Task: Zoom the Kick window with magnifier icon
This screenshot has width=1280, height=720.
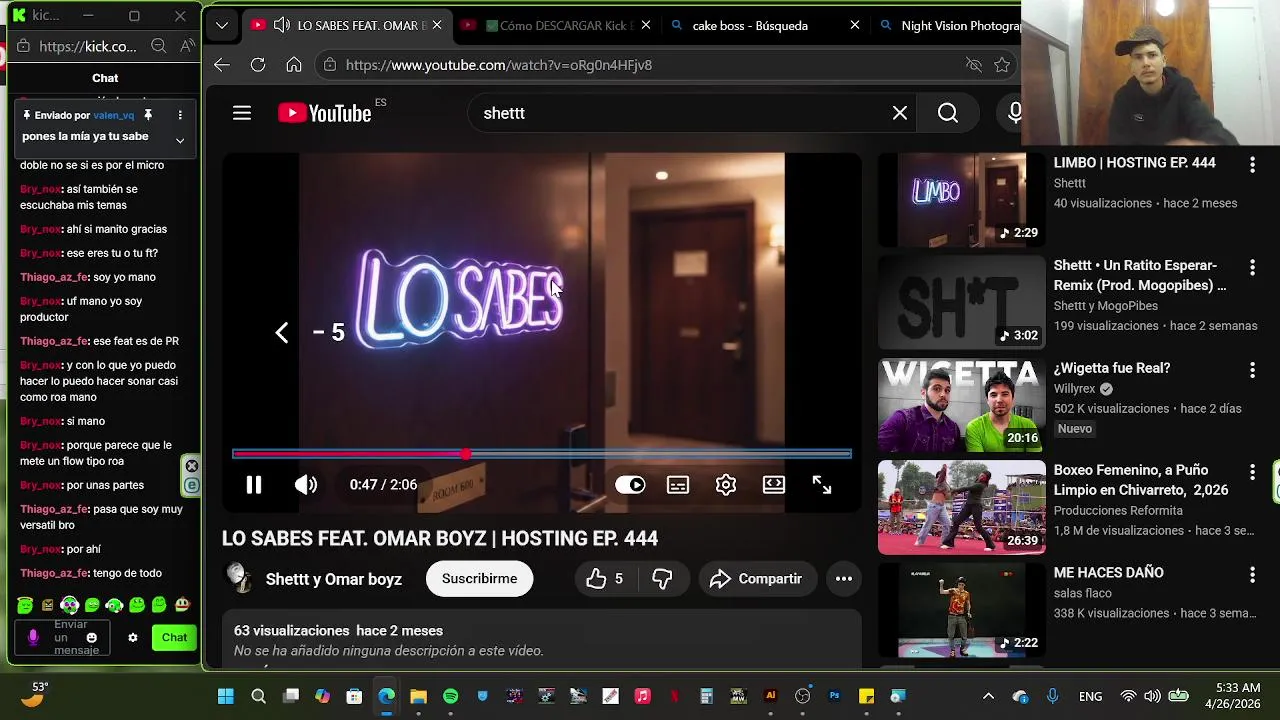Action: [158, 46]
